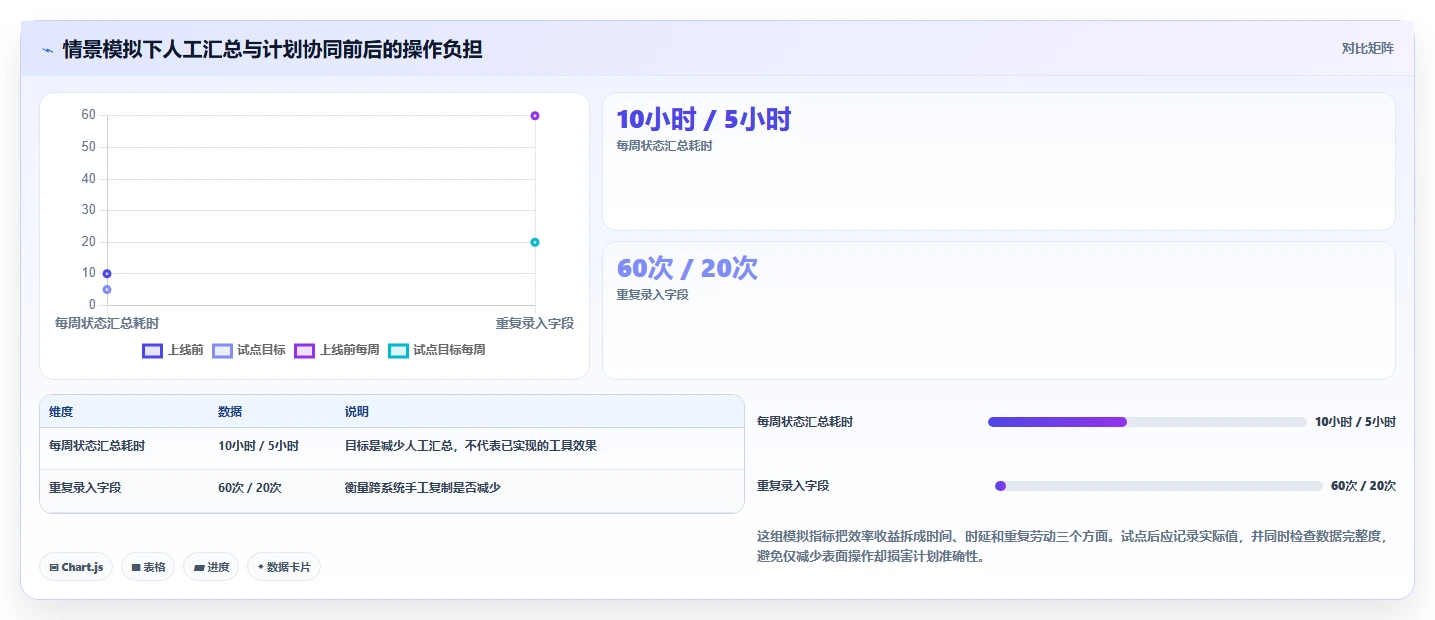Click the purple data point at 60

click(x=535, y=116)
